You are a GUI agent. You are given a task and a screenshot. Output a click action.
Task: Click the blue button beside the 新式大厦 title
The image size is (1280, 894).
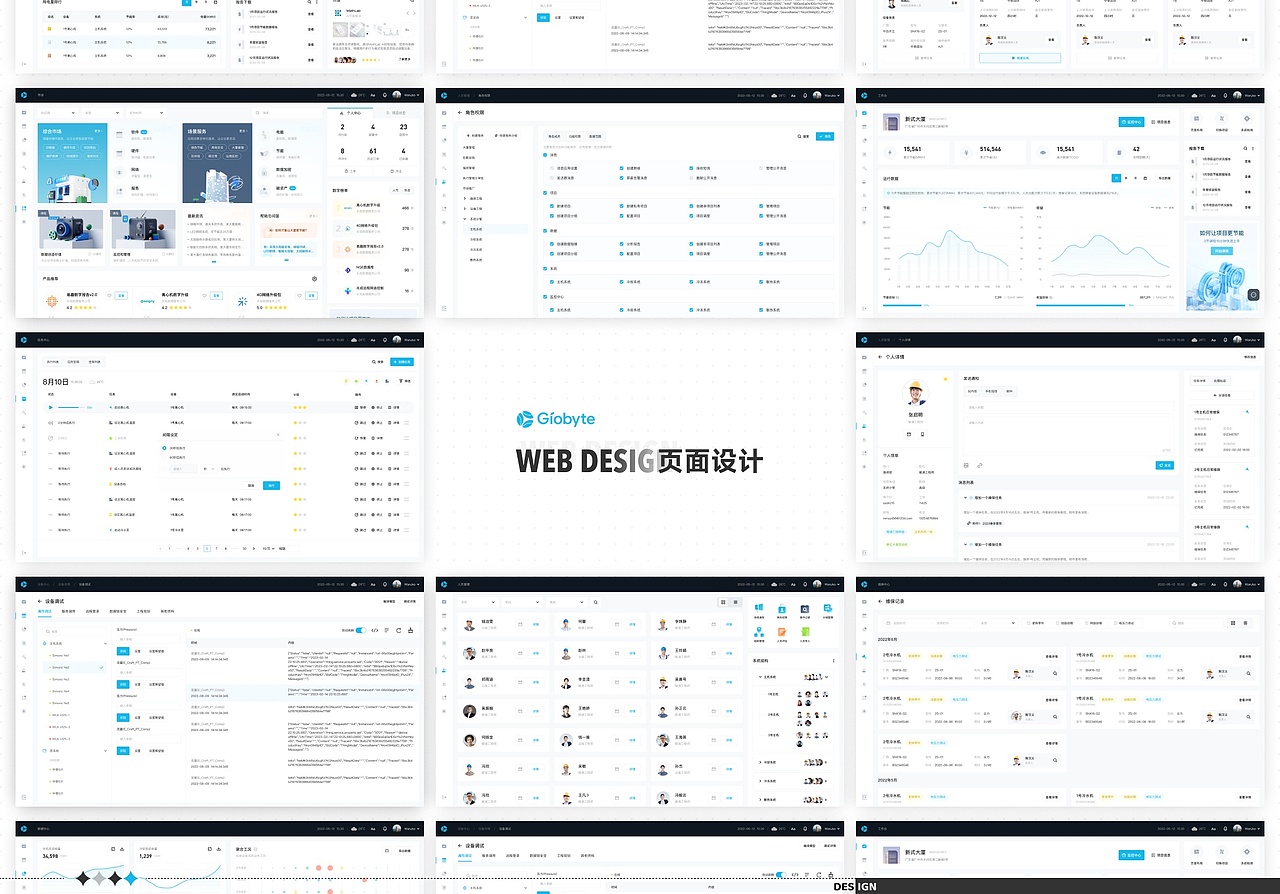tap(1131, 122)
